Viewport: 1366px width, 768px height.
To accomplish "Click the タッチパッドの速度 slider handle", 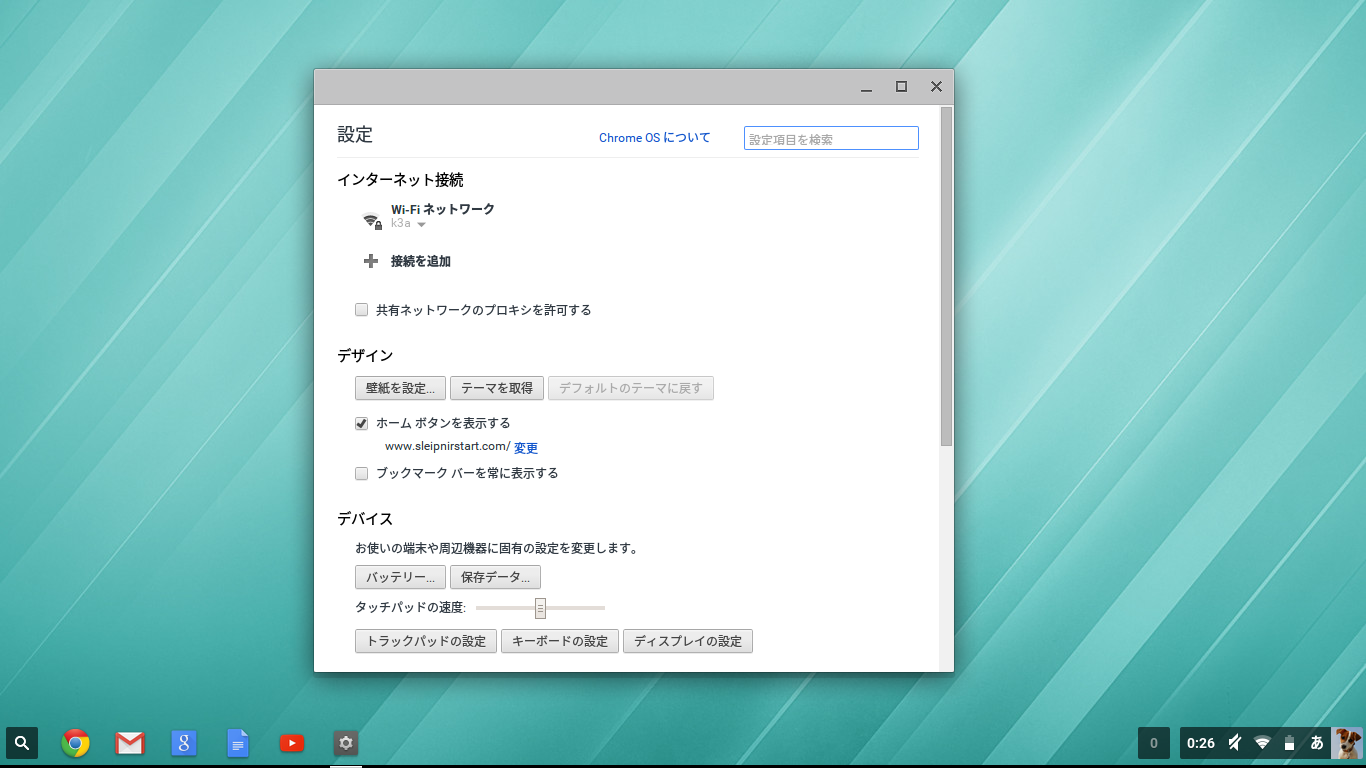I will click(x=540, y=608).
